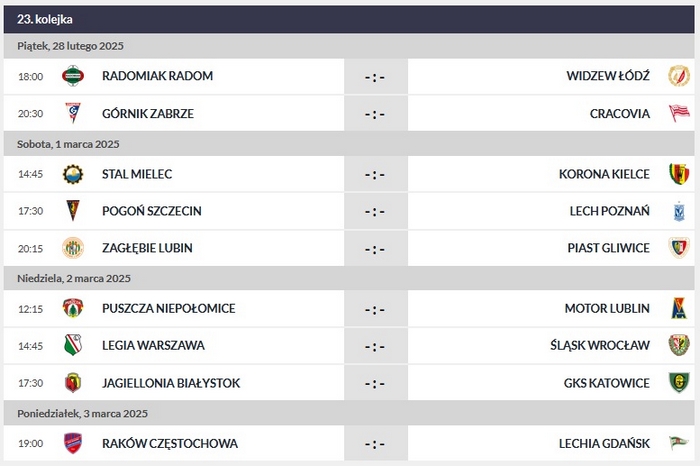
Task: Click the Puszcza Niepołomice match score placeholder
Action: point(375,308)
